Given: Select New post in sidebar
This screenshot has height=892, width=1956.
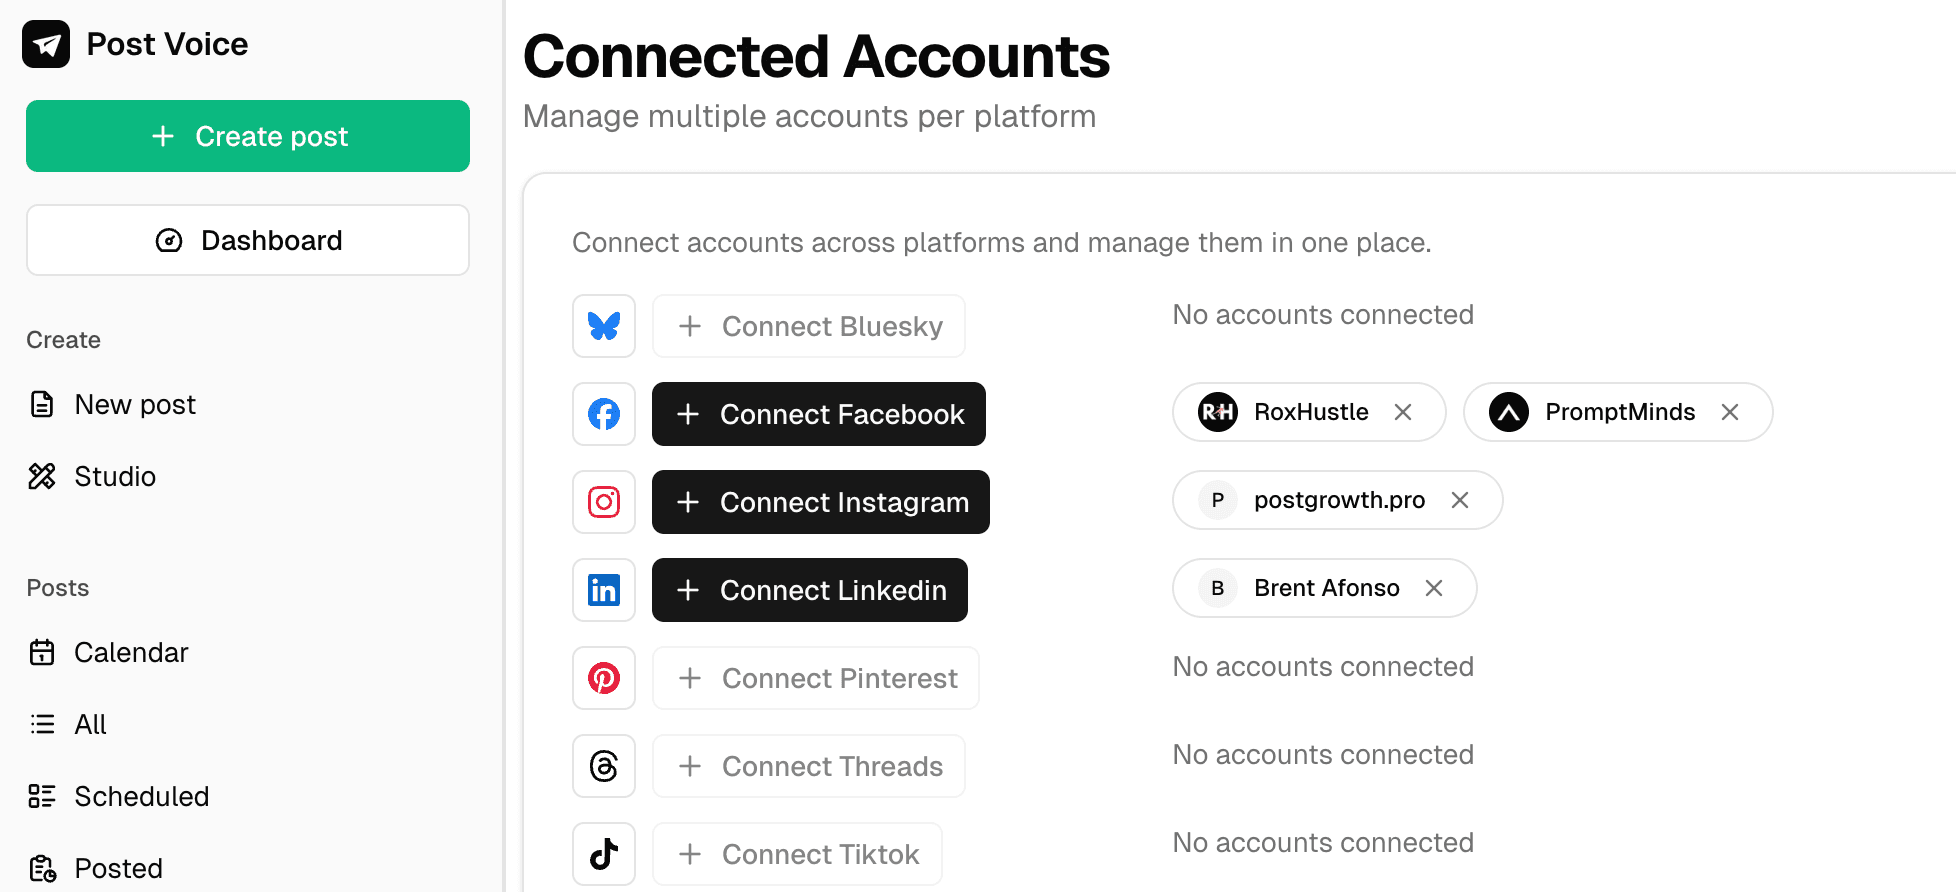Looking at the screenshot, I should [134, 404].
